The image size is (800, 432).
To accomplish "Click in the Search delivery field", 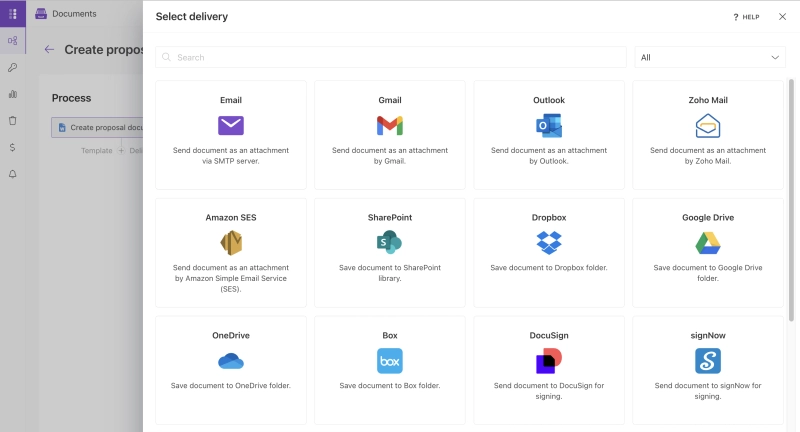I will 391,57.
